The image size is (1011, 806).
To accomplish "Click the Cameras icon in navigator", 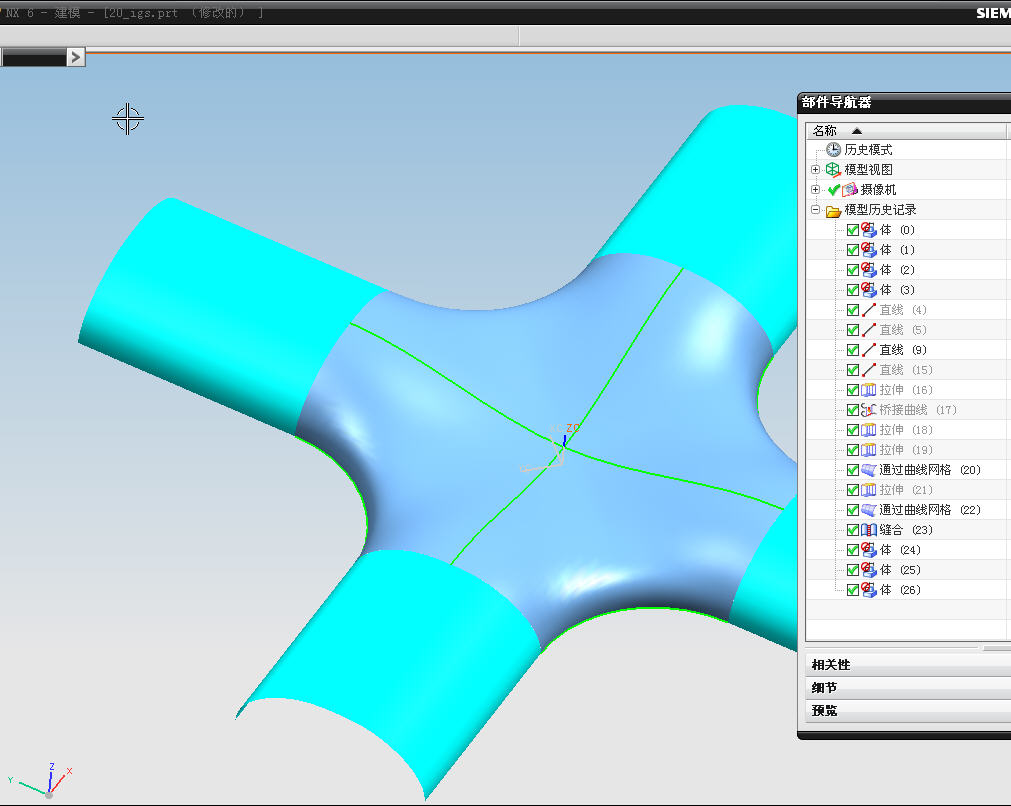I will (850, 190).
